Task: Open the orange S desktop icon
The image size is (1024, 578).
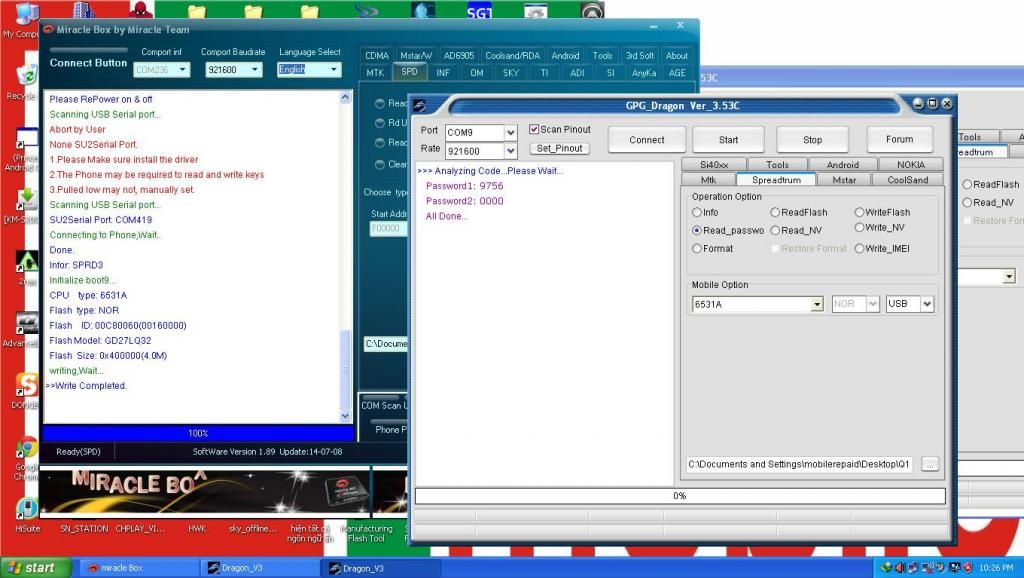Action: [26, 391]
